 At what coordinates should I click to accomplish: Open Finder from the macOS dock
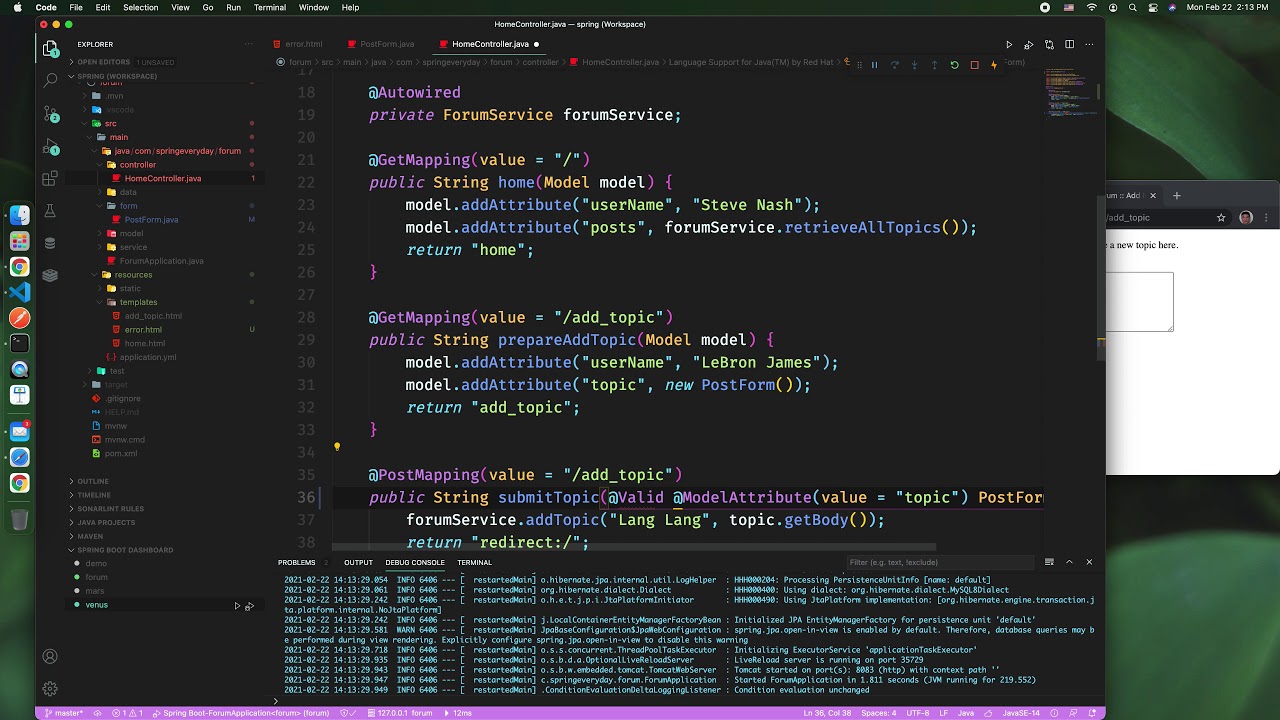20,216
